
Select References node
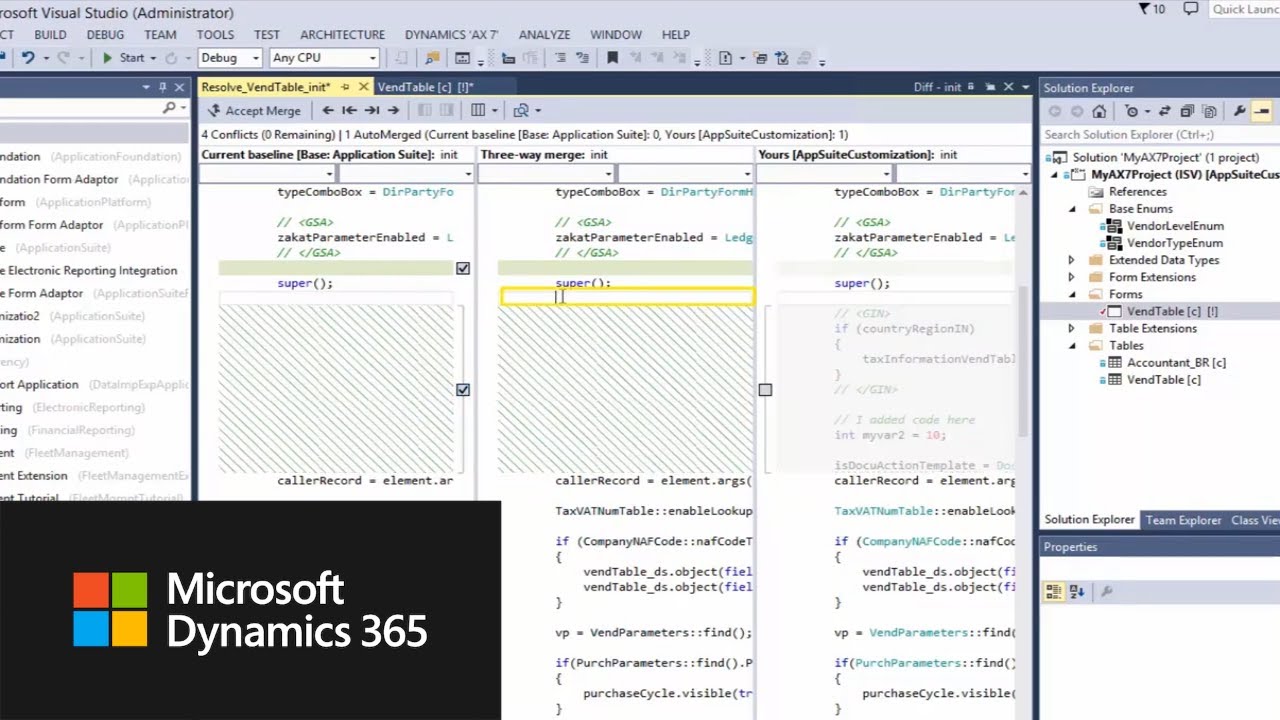[1137, 192]
